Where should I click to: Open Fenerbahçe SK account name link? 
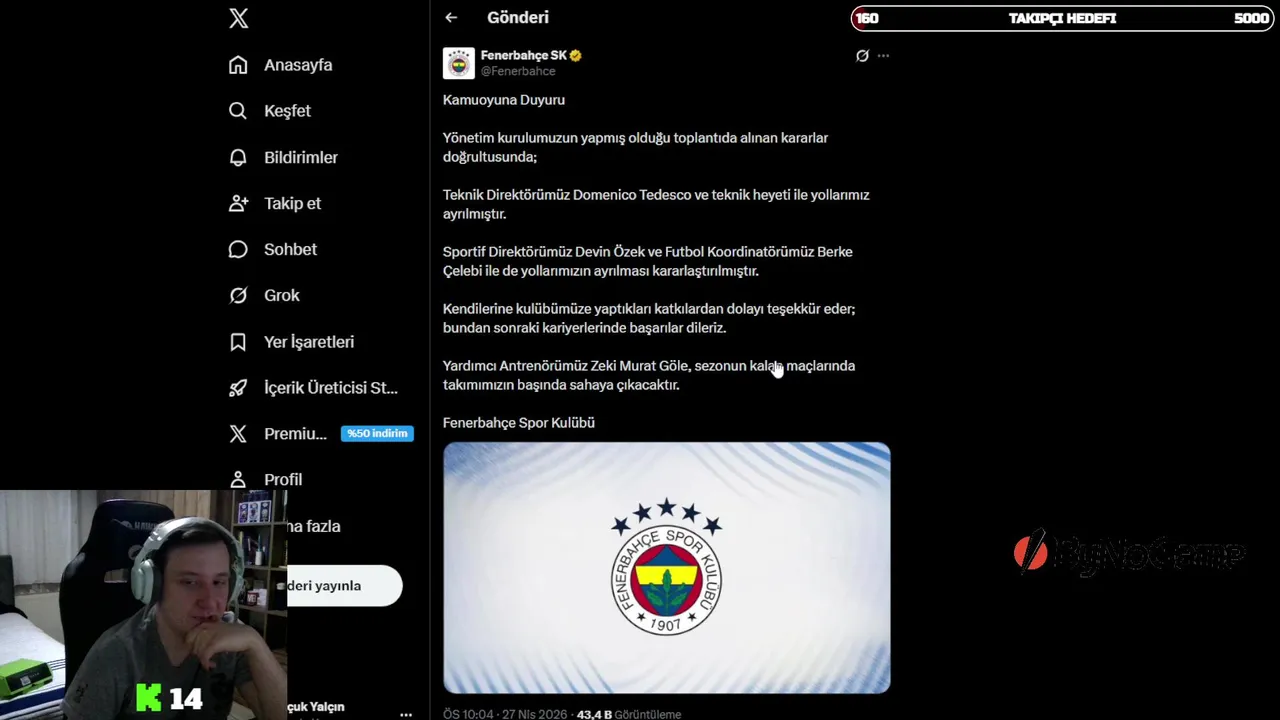coord(524,56)
